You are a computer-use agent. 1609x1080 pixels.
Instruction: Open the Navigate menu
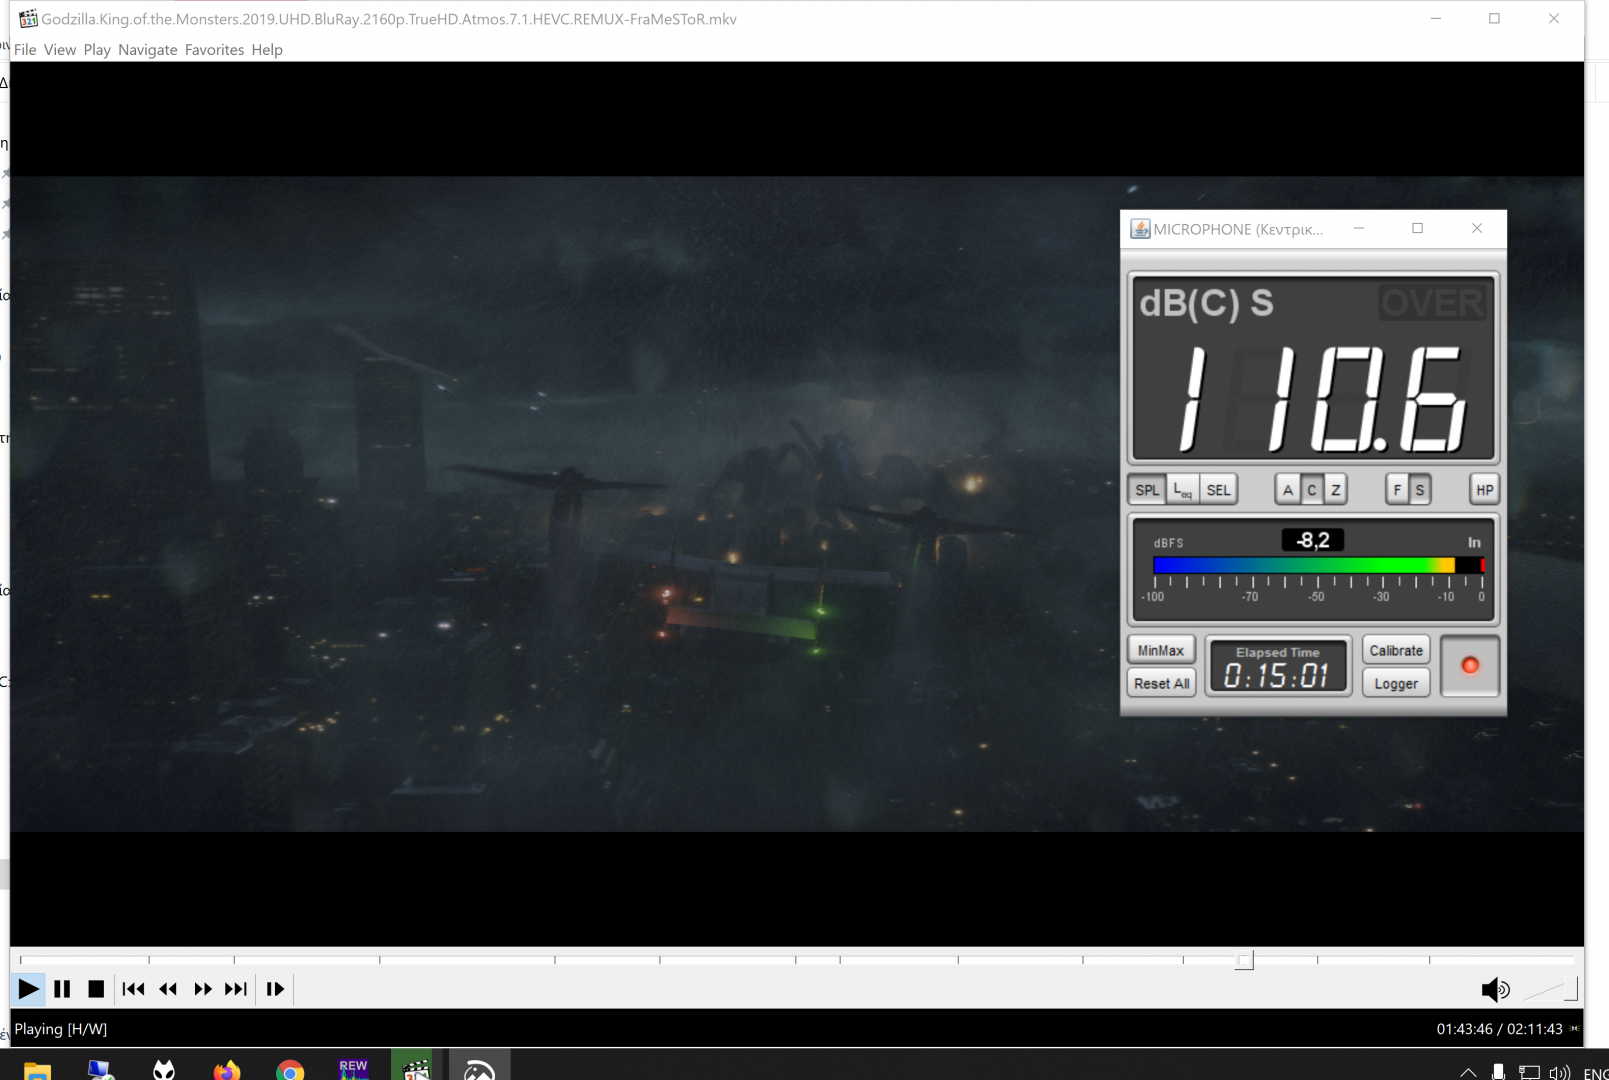[x=148, y=50]
